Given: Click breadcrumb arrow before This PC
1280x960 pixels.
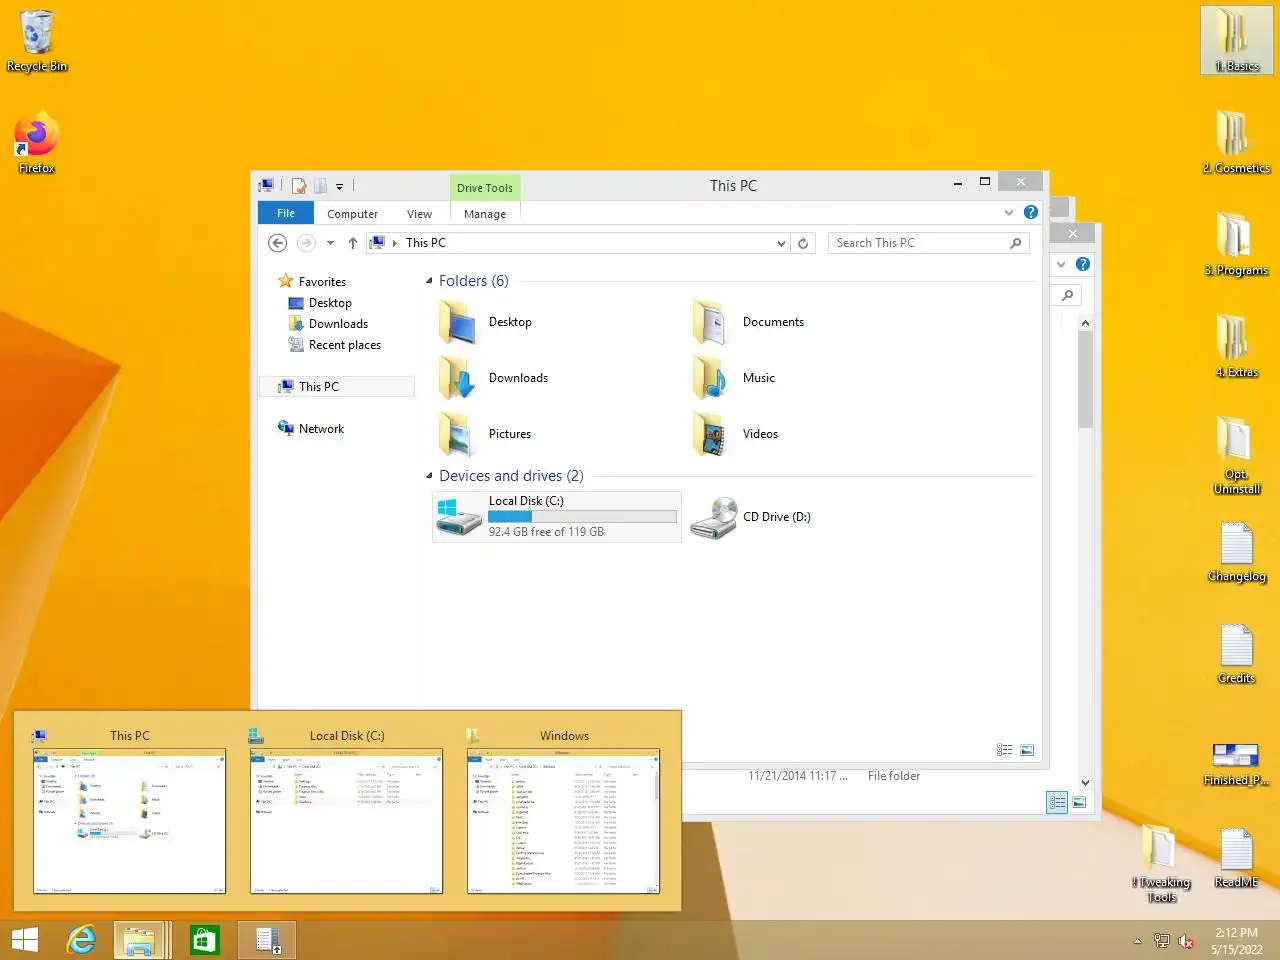Looking at the screenshot, I should pyautogui.click(x=395, y=243).
